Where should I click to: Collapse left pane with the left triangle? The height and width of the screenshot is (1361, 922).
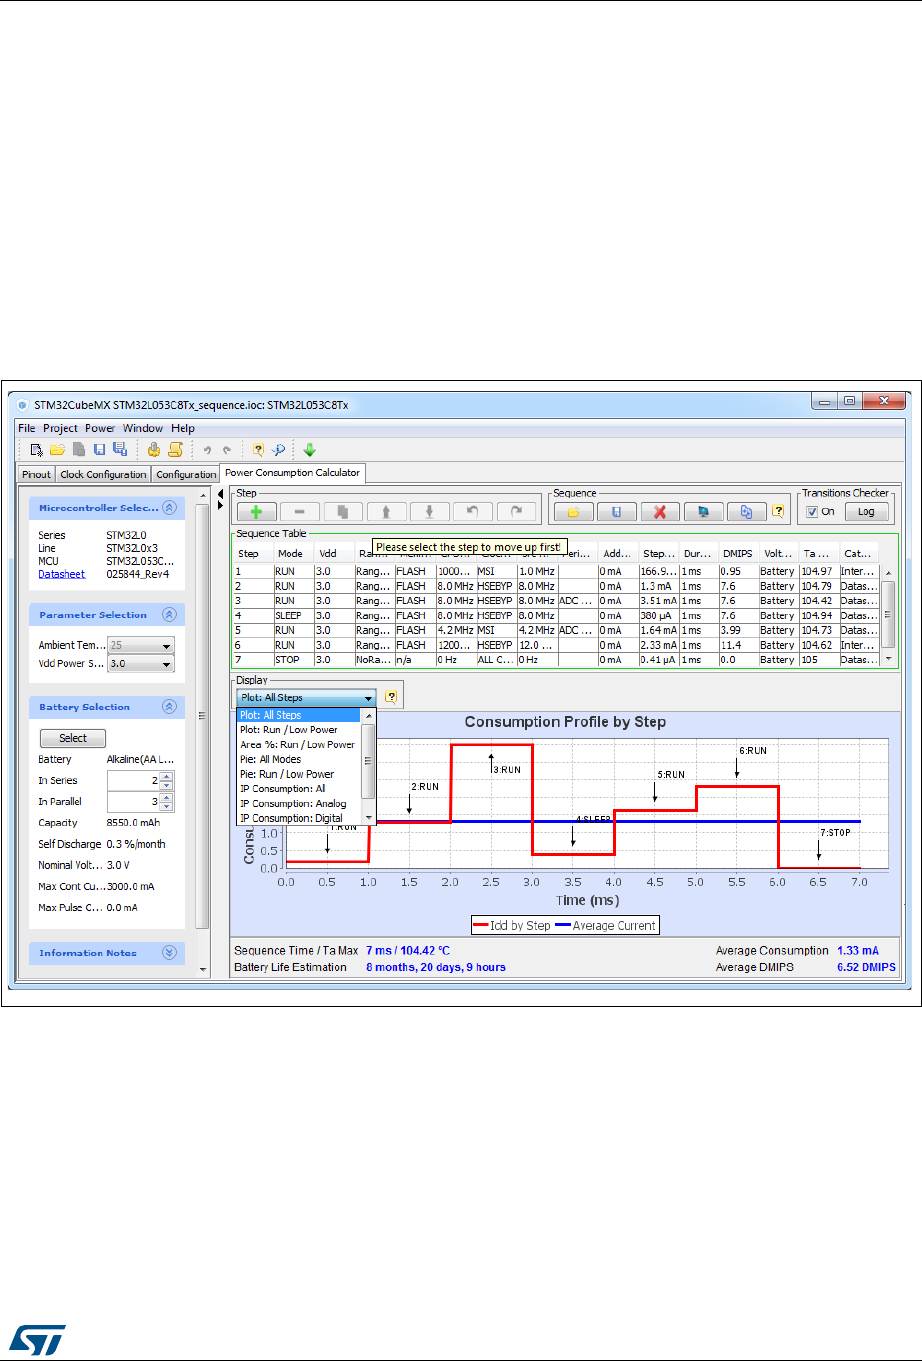pos(221,493)
